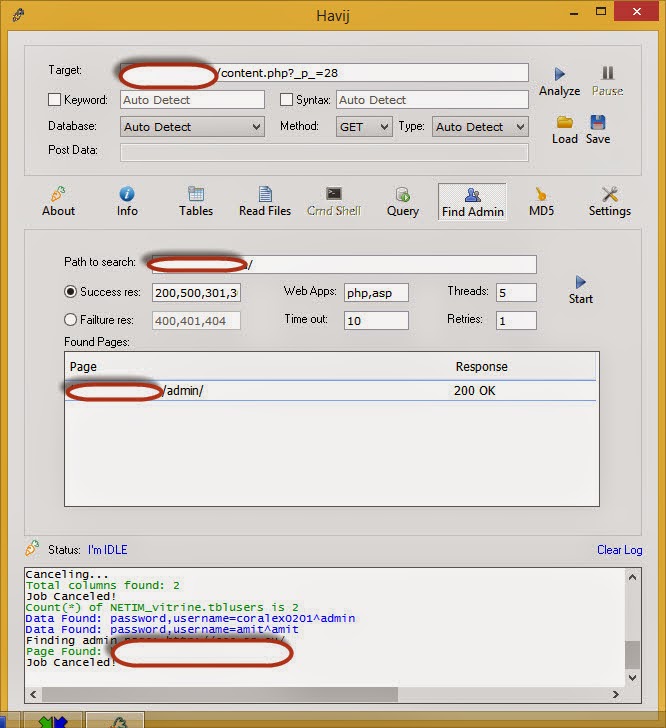Maximize the Havij window
The height and width of the screenshot is (728, 666).
tap(601, 12)
